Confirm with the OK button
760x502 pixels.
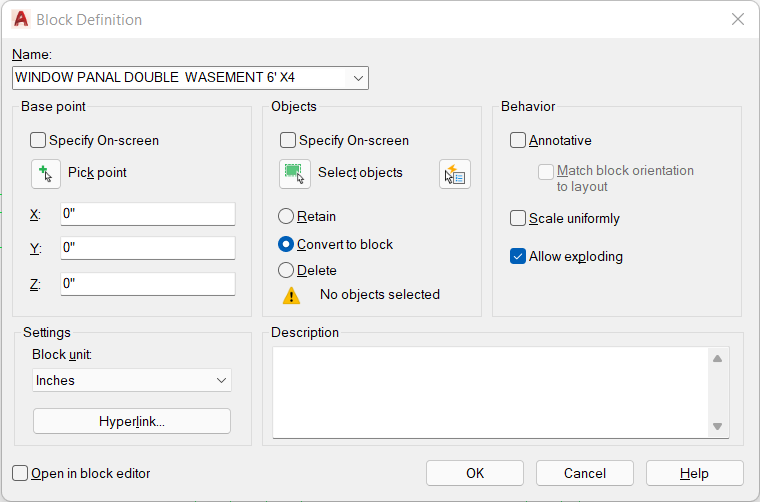coord(475,473)
